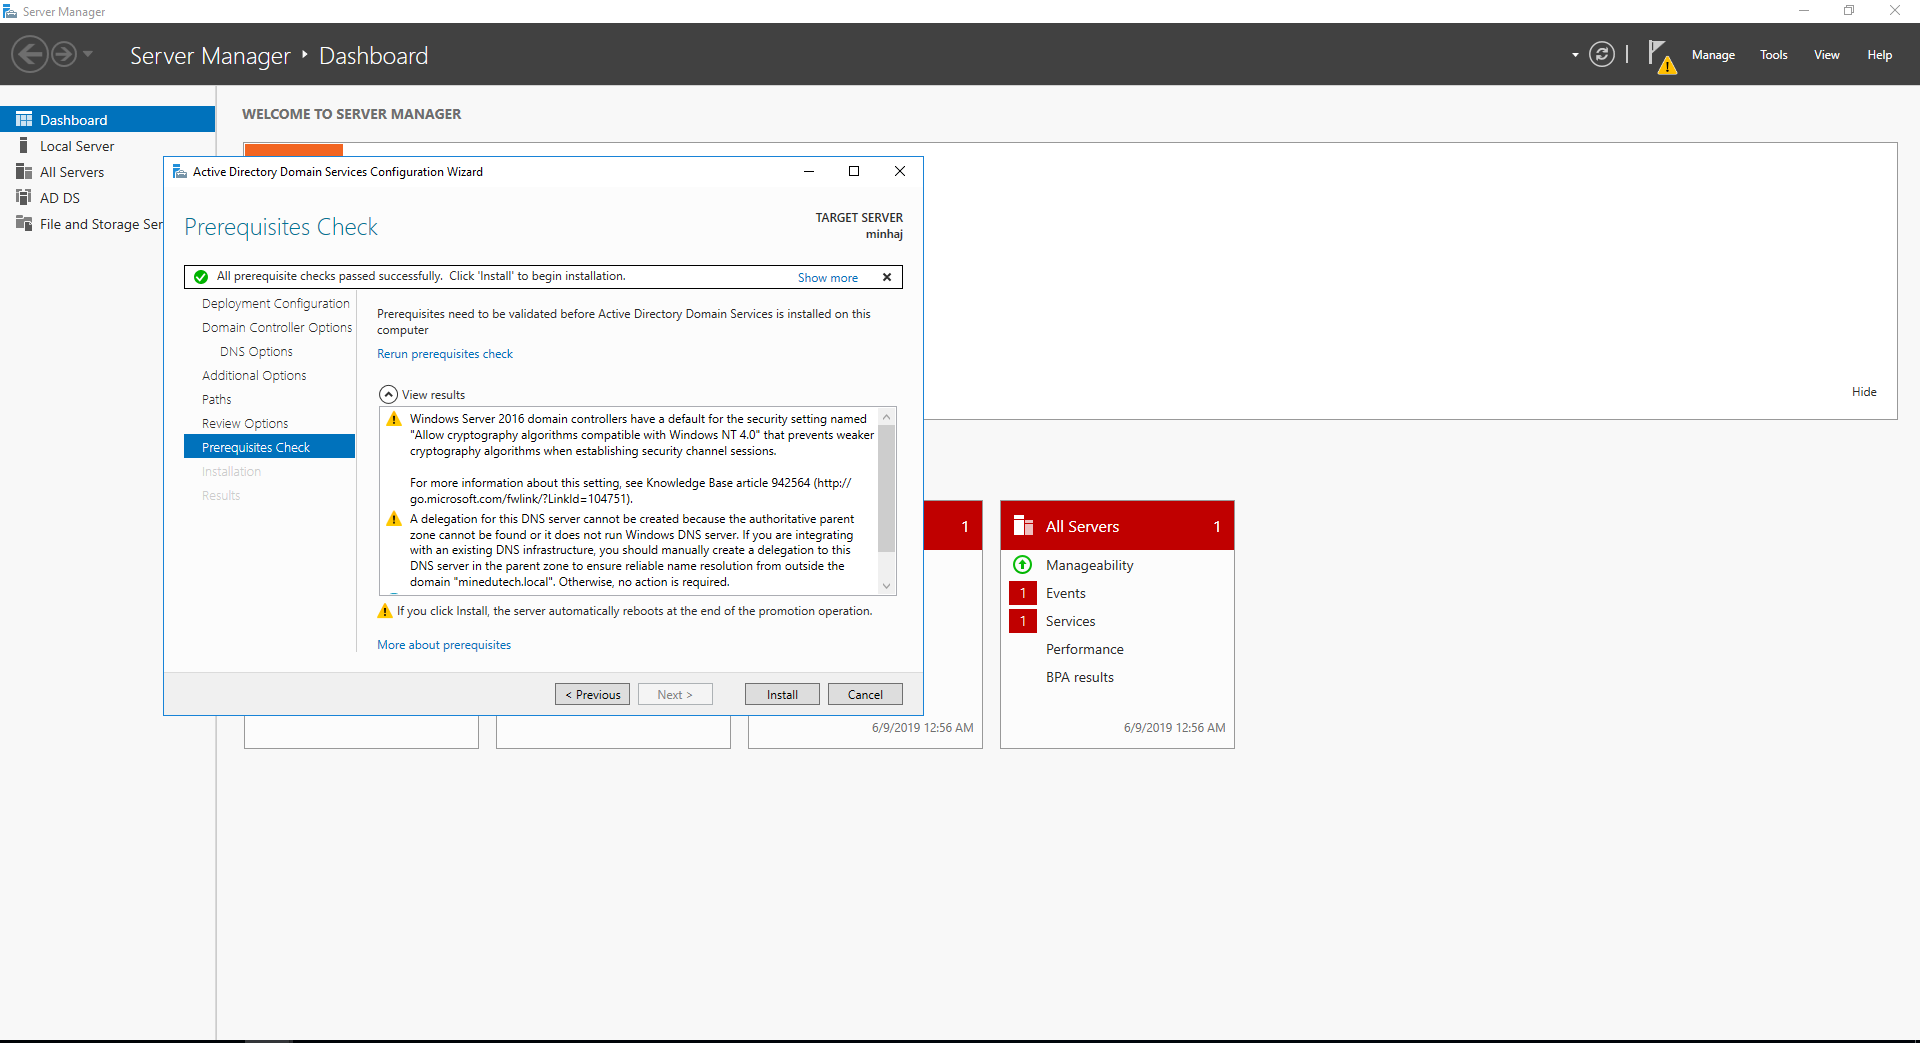Click Rerun prerequisites check link
1920x1043 pixels.
coord(444,354)
